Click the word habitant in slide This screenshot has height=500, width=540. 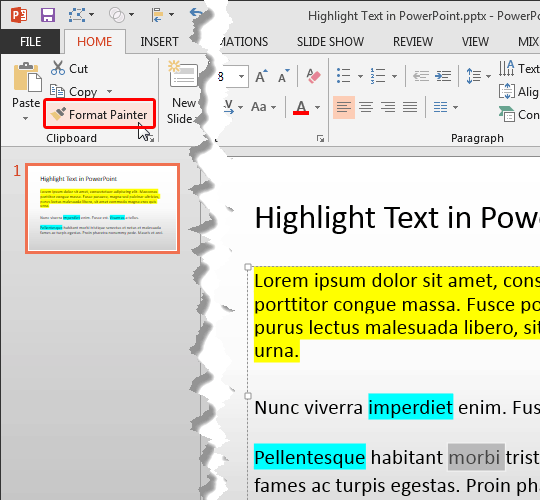tap(407, 457)
